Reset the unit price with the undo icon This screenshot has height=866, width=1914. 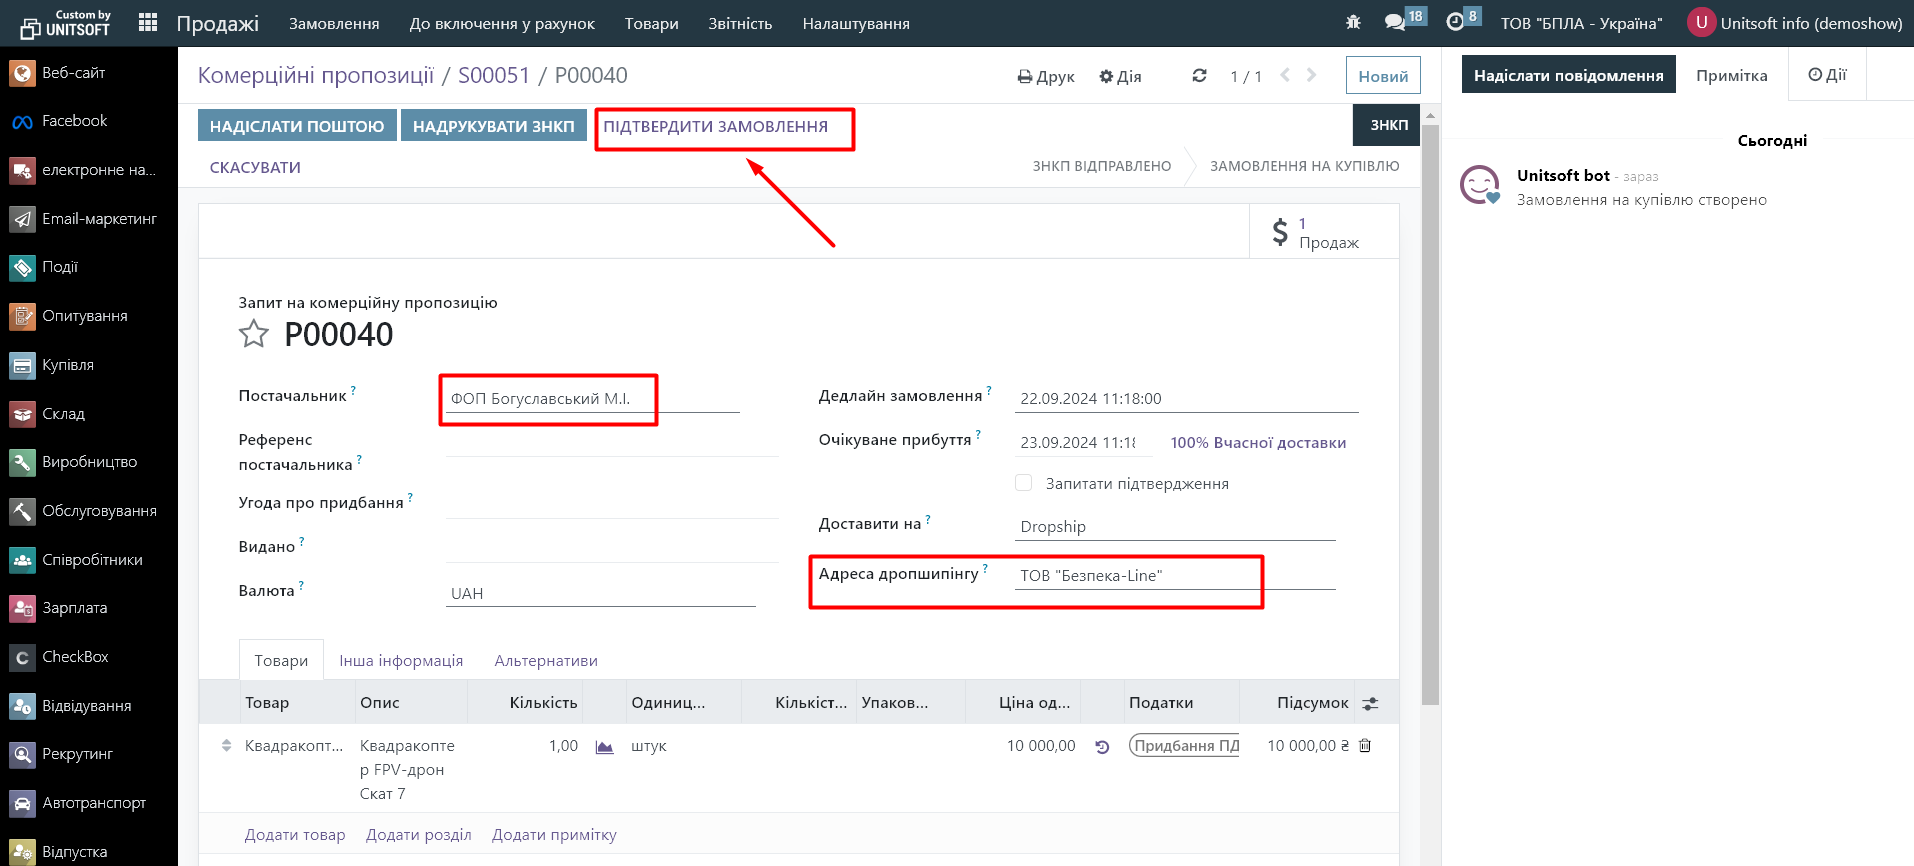point(1102,747)
